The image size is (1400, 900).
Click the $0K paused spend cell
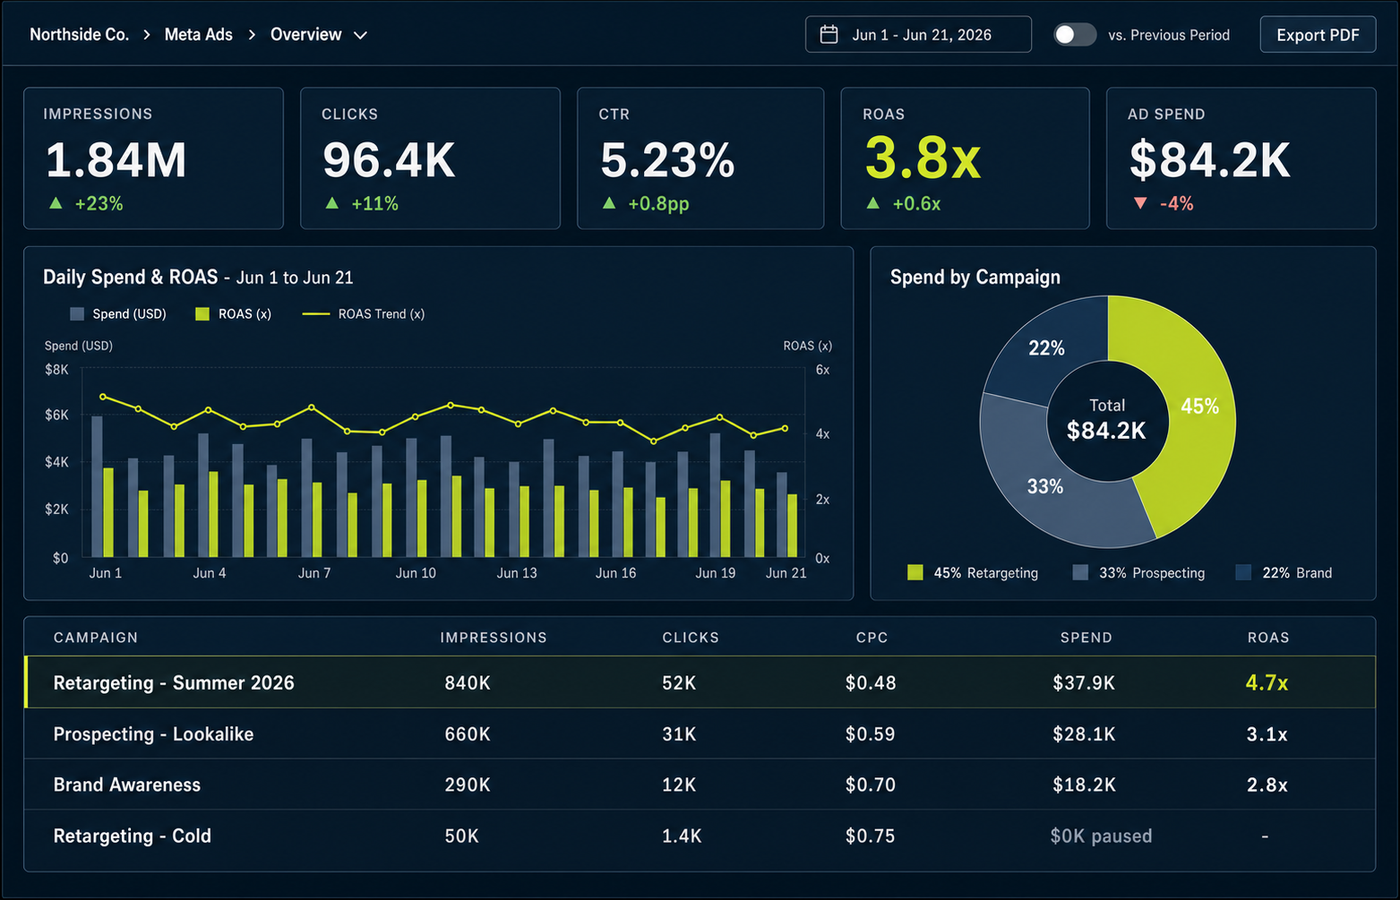coord(1101,836)
